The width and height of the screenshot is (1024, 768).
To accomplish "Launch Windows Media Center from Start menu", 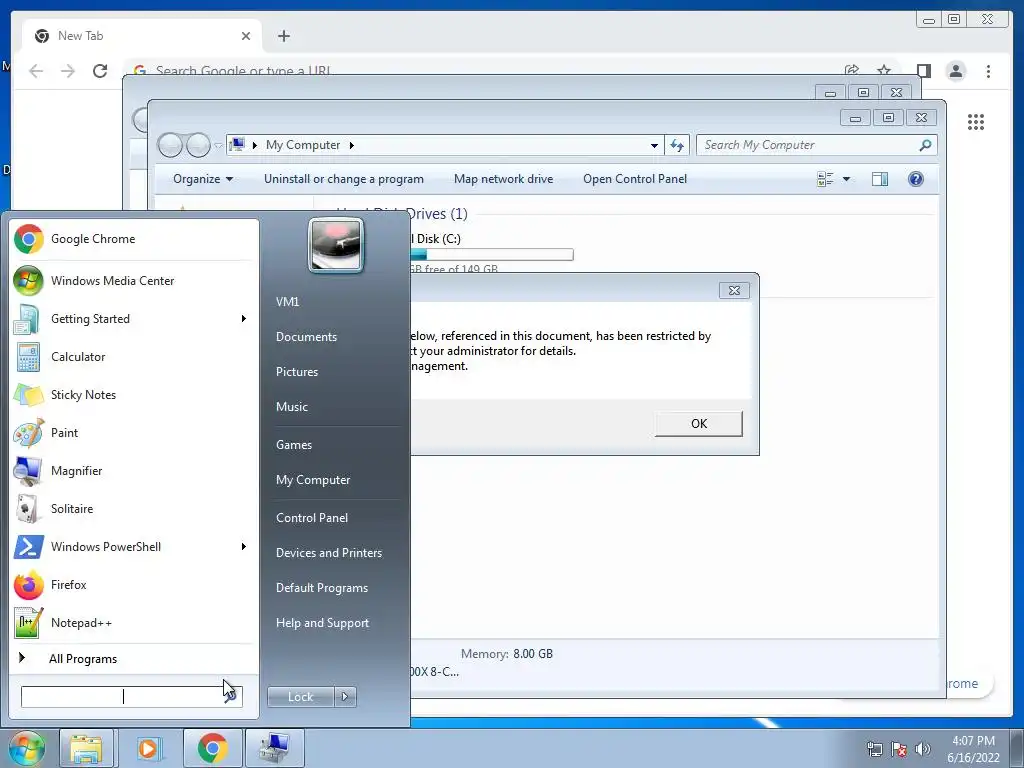I will (x=134, y=281).
